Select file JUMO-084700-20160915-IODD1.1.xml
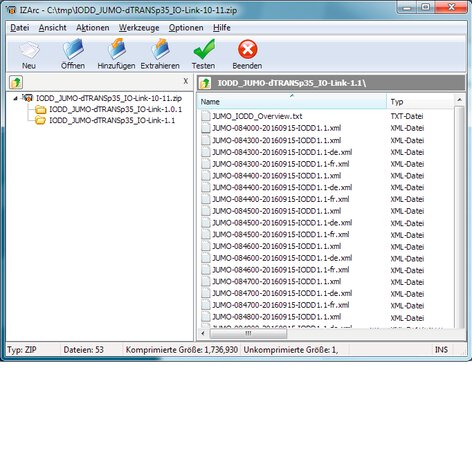This screenshot has height=455, width=472. (x=277, y=282)
